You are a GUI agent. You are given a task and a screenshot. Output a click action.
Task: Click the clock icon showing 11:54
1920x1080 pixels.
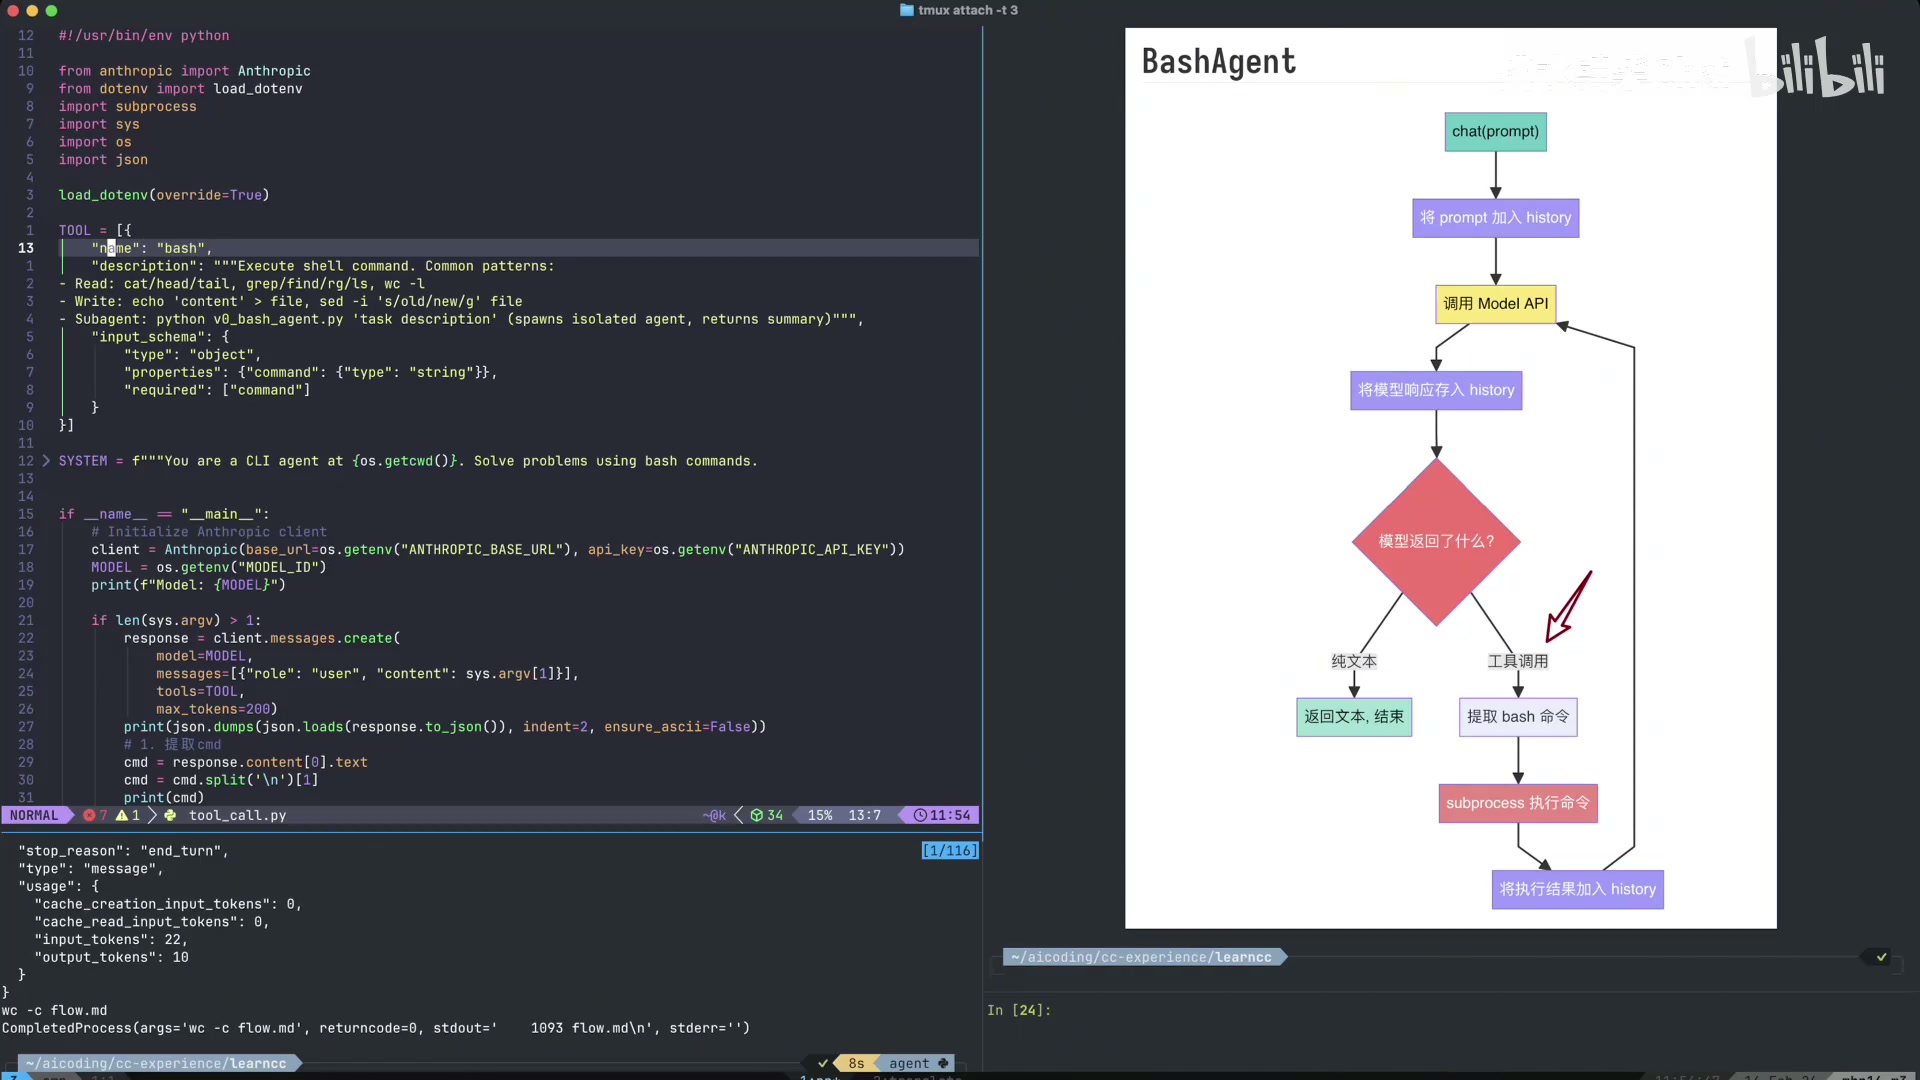[x=919, y=815]
